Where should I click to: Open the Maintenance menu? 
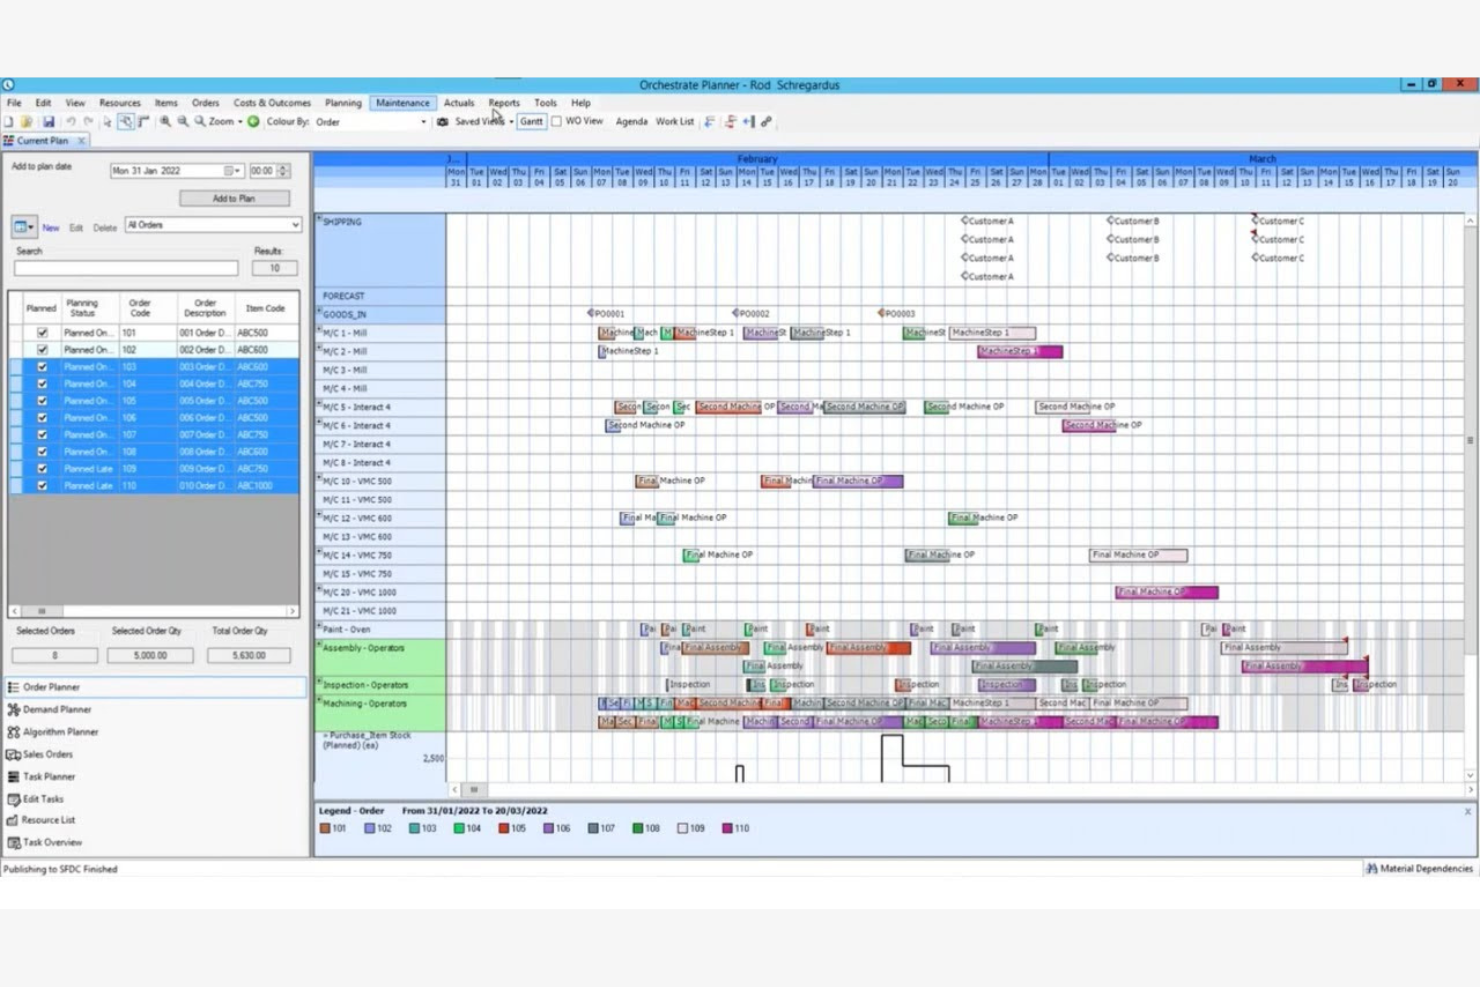click(x=402, y=102)
